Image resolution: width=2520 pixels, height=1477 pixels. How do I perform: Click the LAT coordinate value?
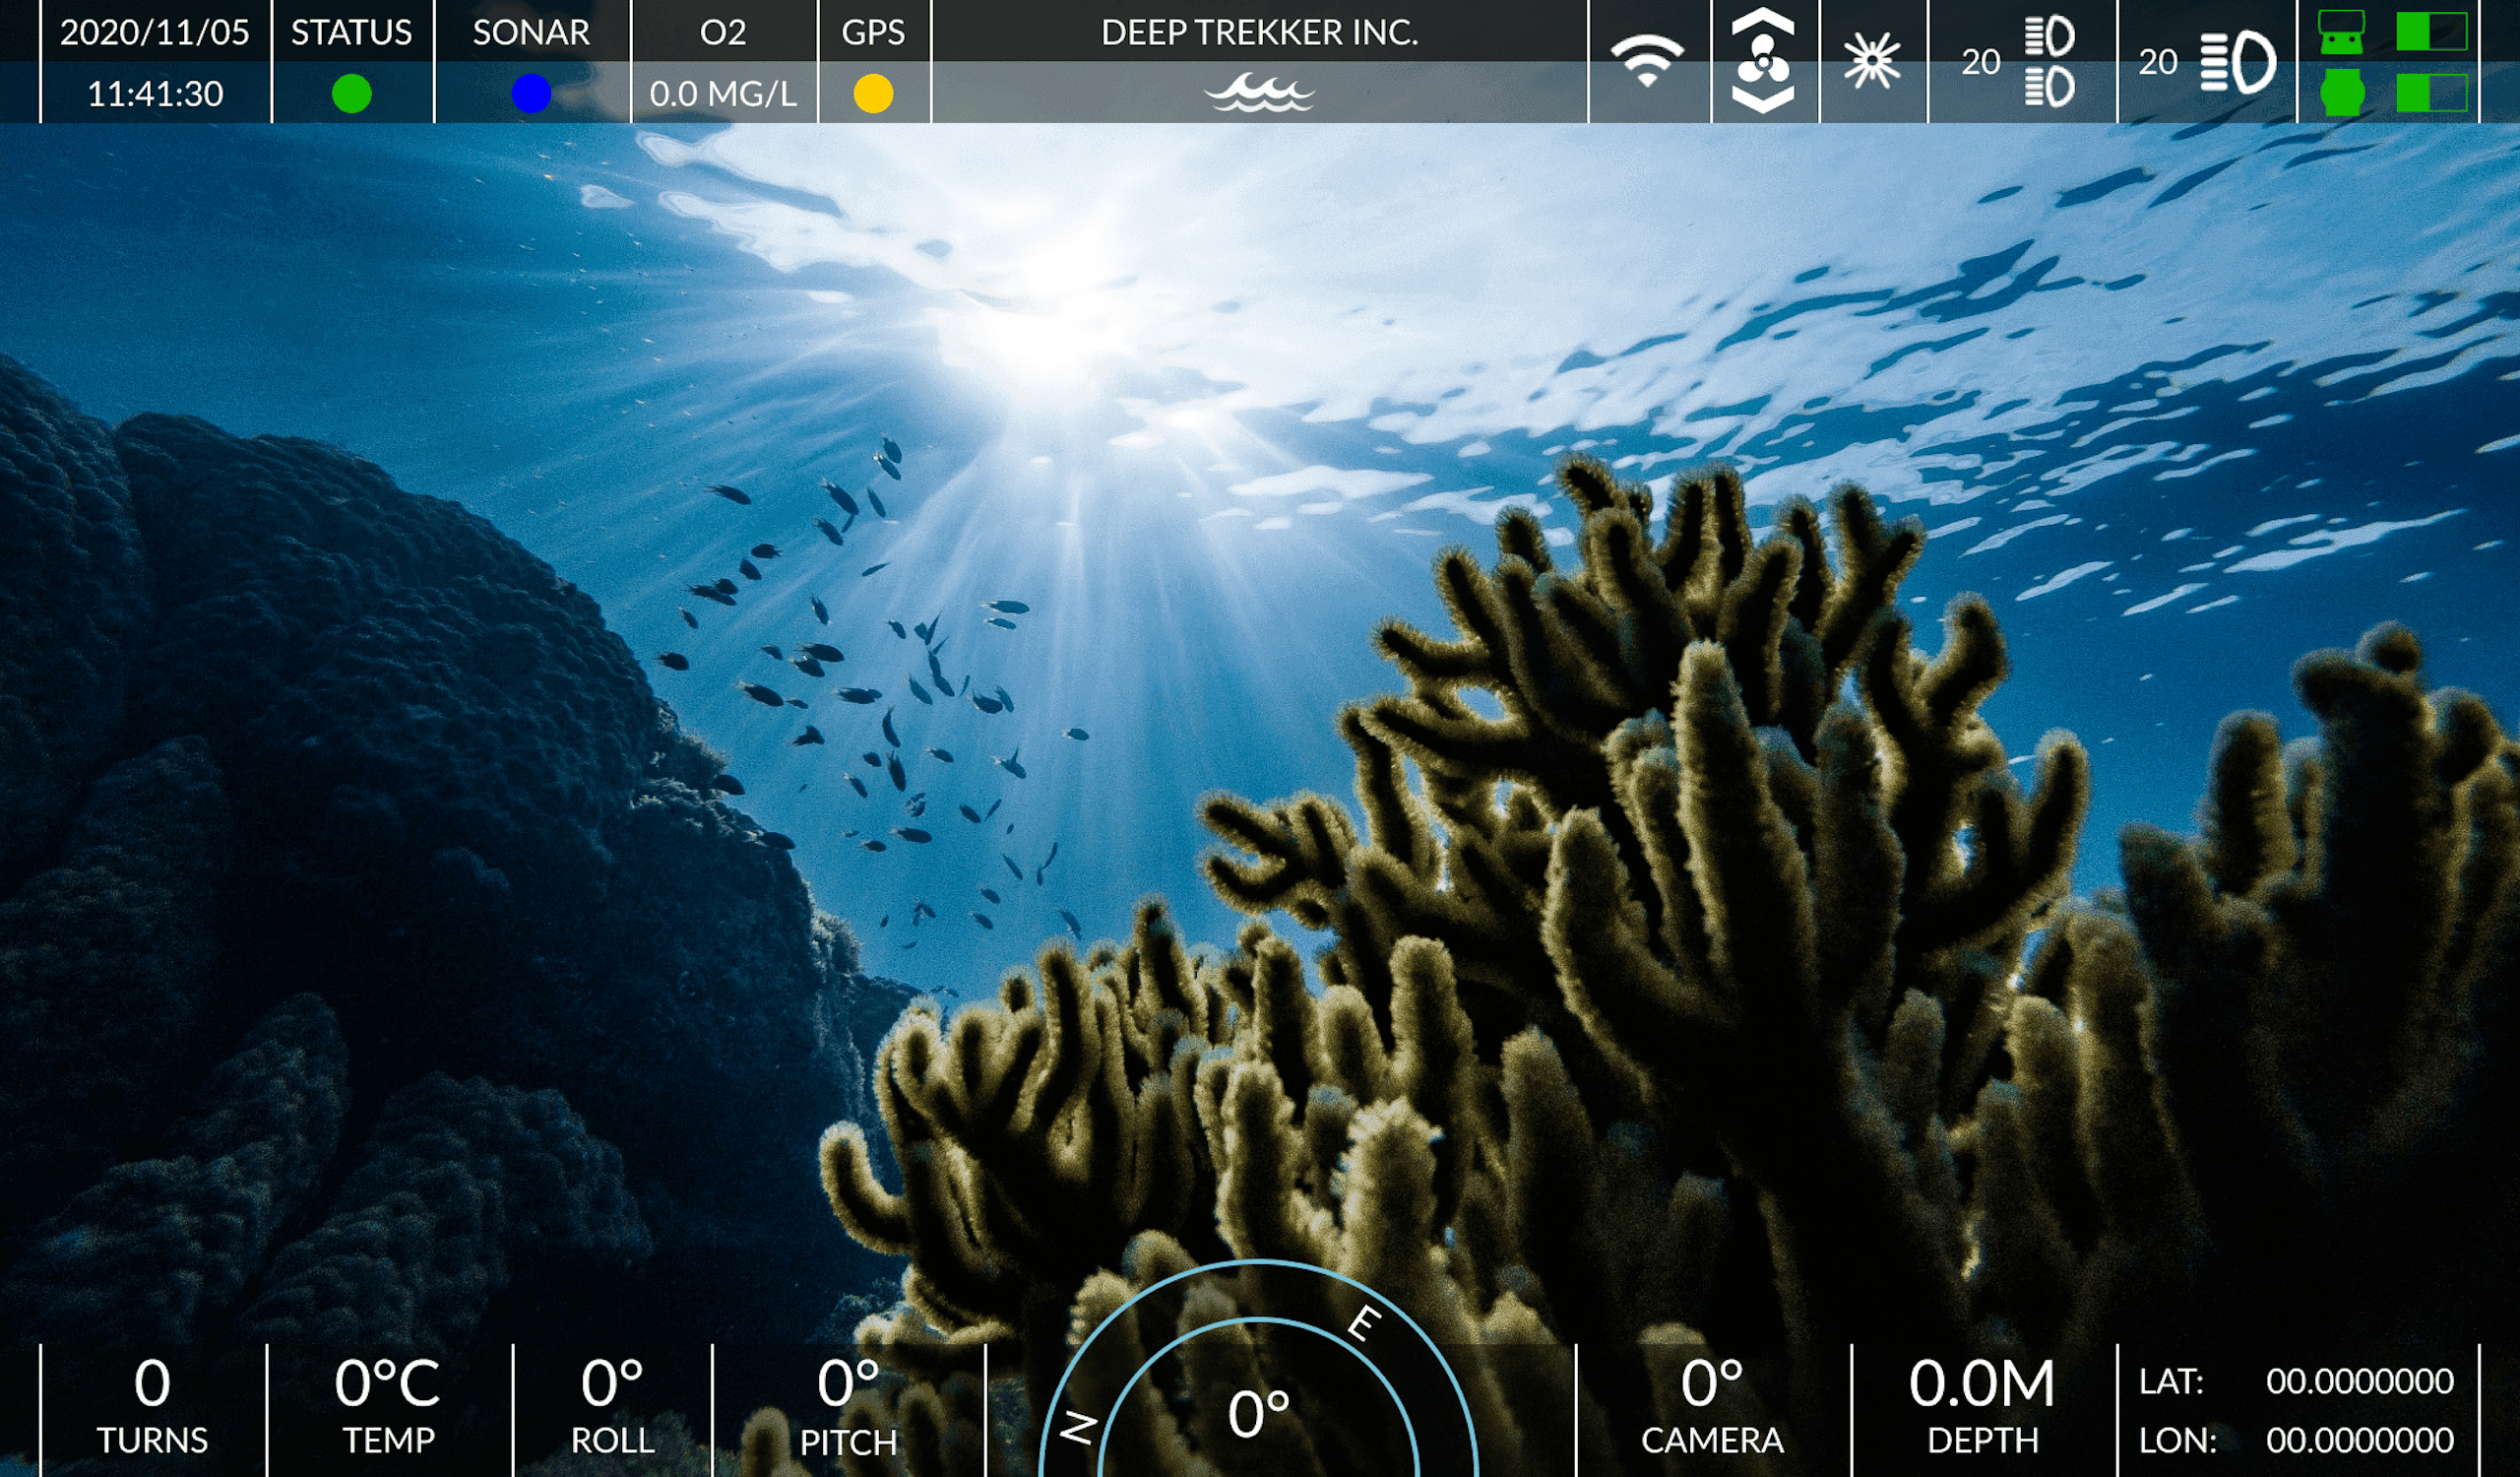point(2359,1381)
